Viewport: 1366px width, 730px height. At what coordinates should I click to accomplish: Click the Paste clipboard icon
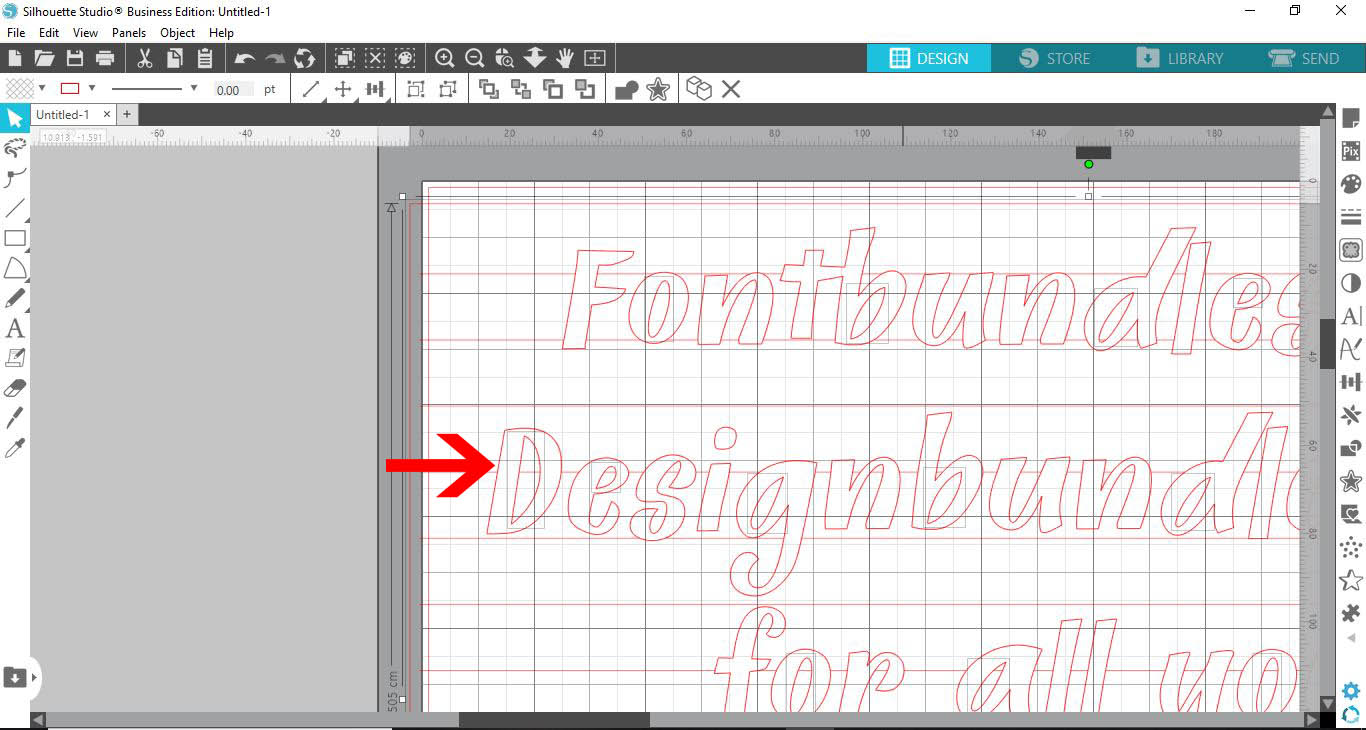(x=205, y=58)
